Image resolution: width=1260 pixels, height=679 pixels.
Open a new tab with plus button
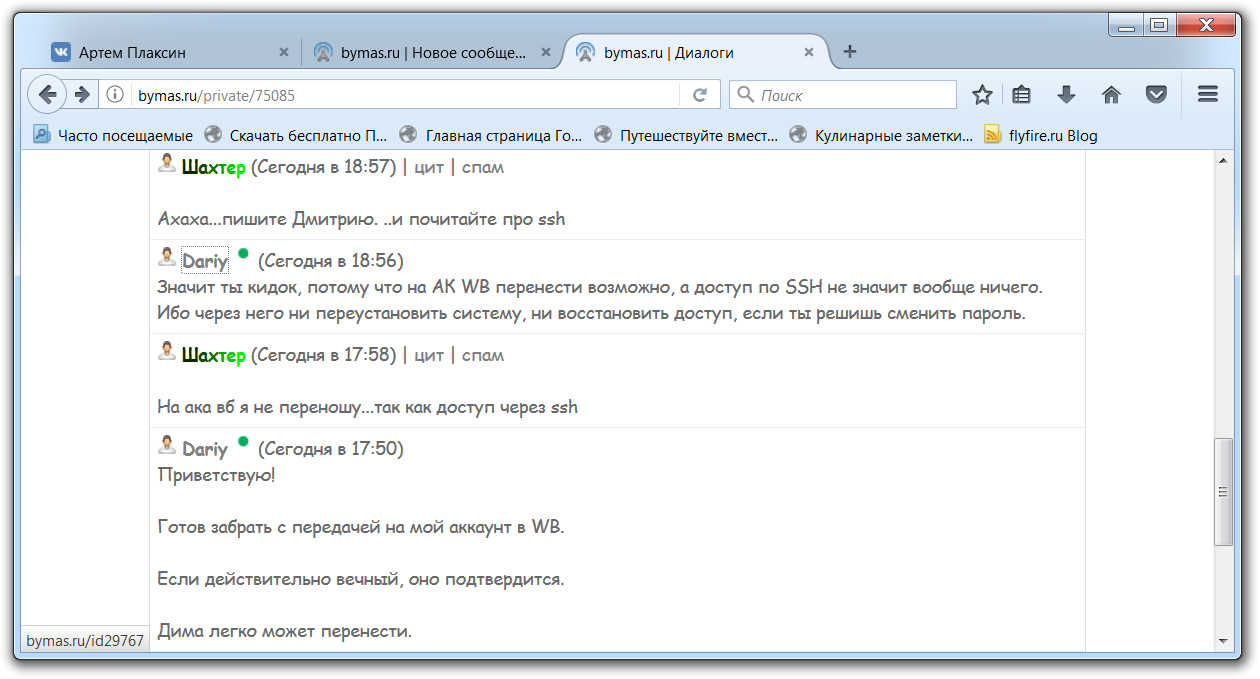coord(850,52)
